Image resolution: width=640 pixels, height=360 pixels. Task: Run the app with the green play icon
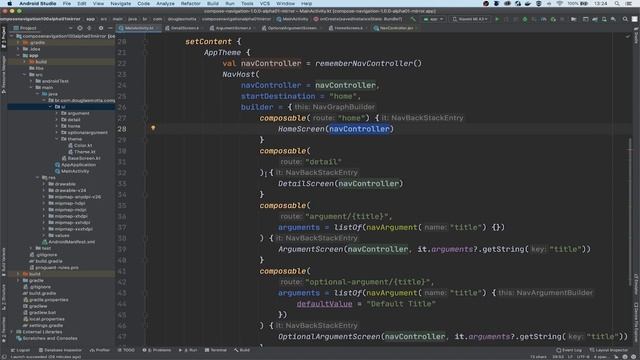pyautogui.click(x=497, y=19)
